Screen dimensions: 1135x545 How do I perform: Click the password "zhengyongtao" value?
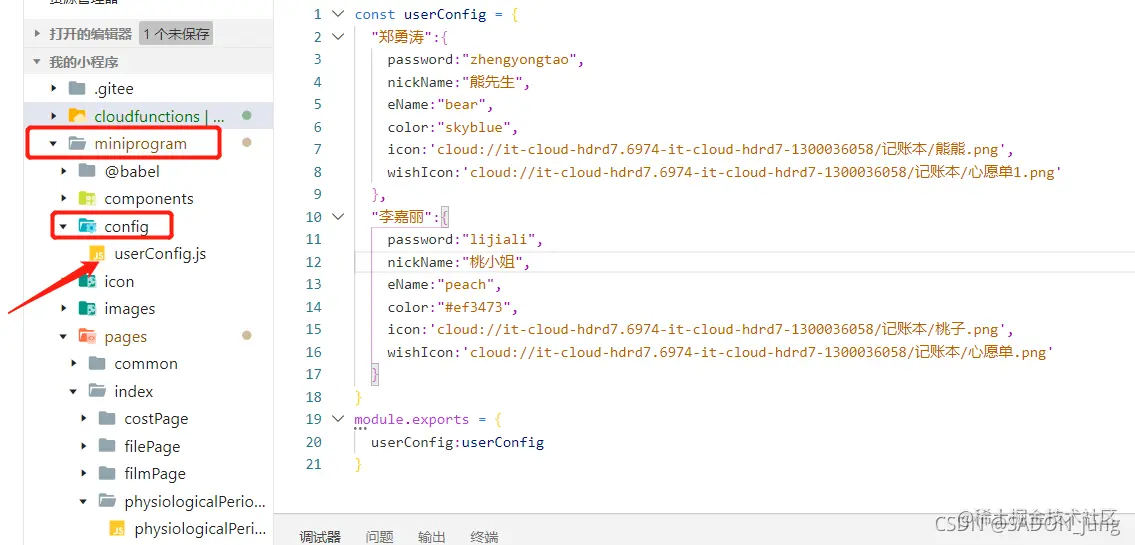[520, 59]
